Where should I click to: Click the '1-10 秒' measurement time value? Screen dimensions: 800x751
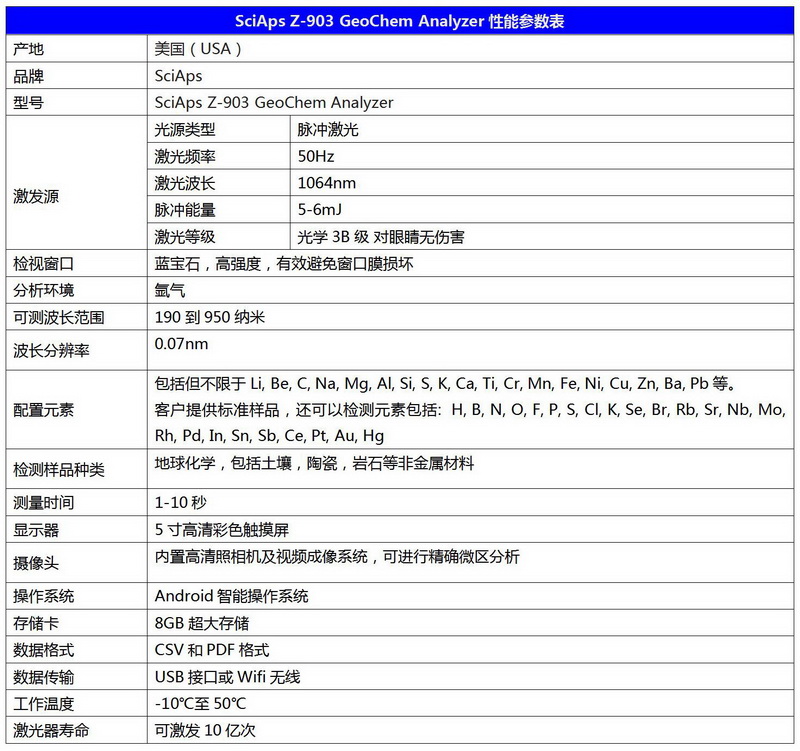[181, 502]
